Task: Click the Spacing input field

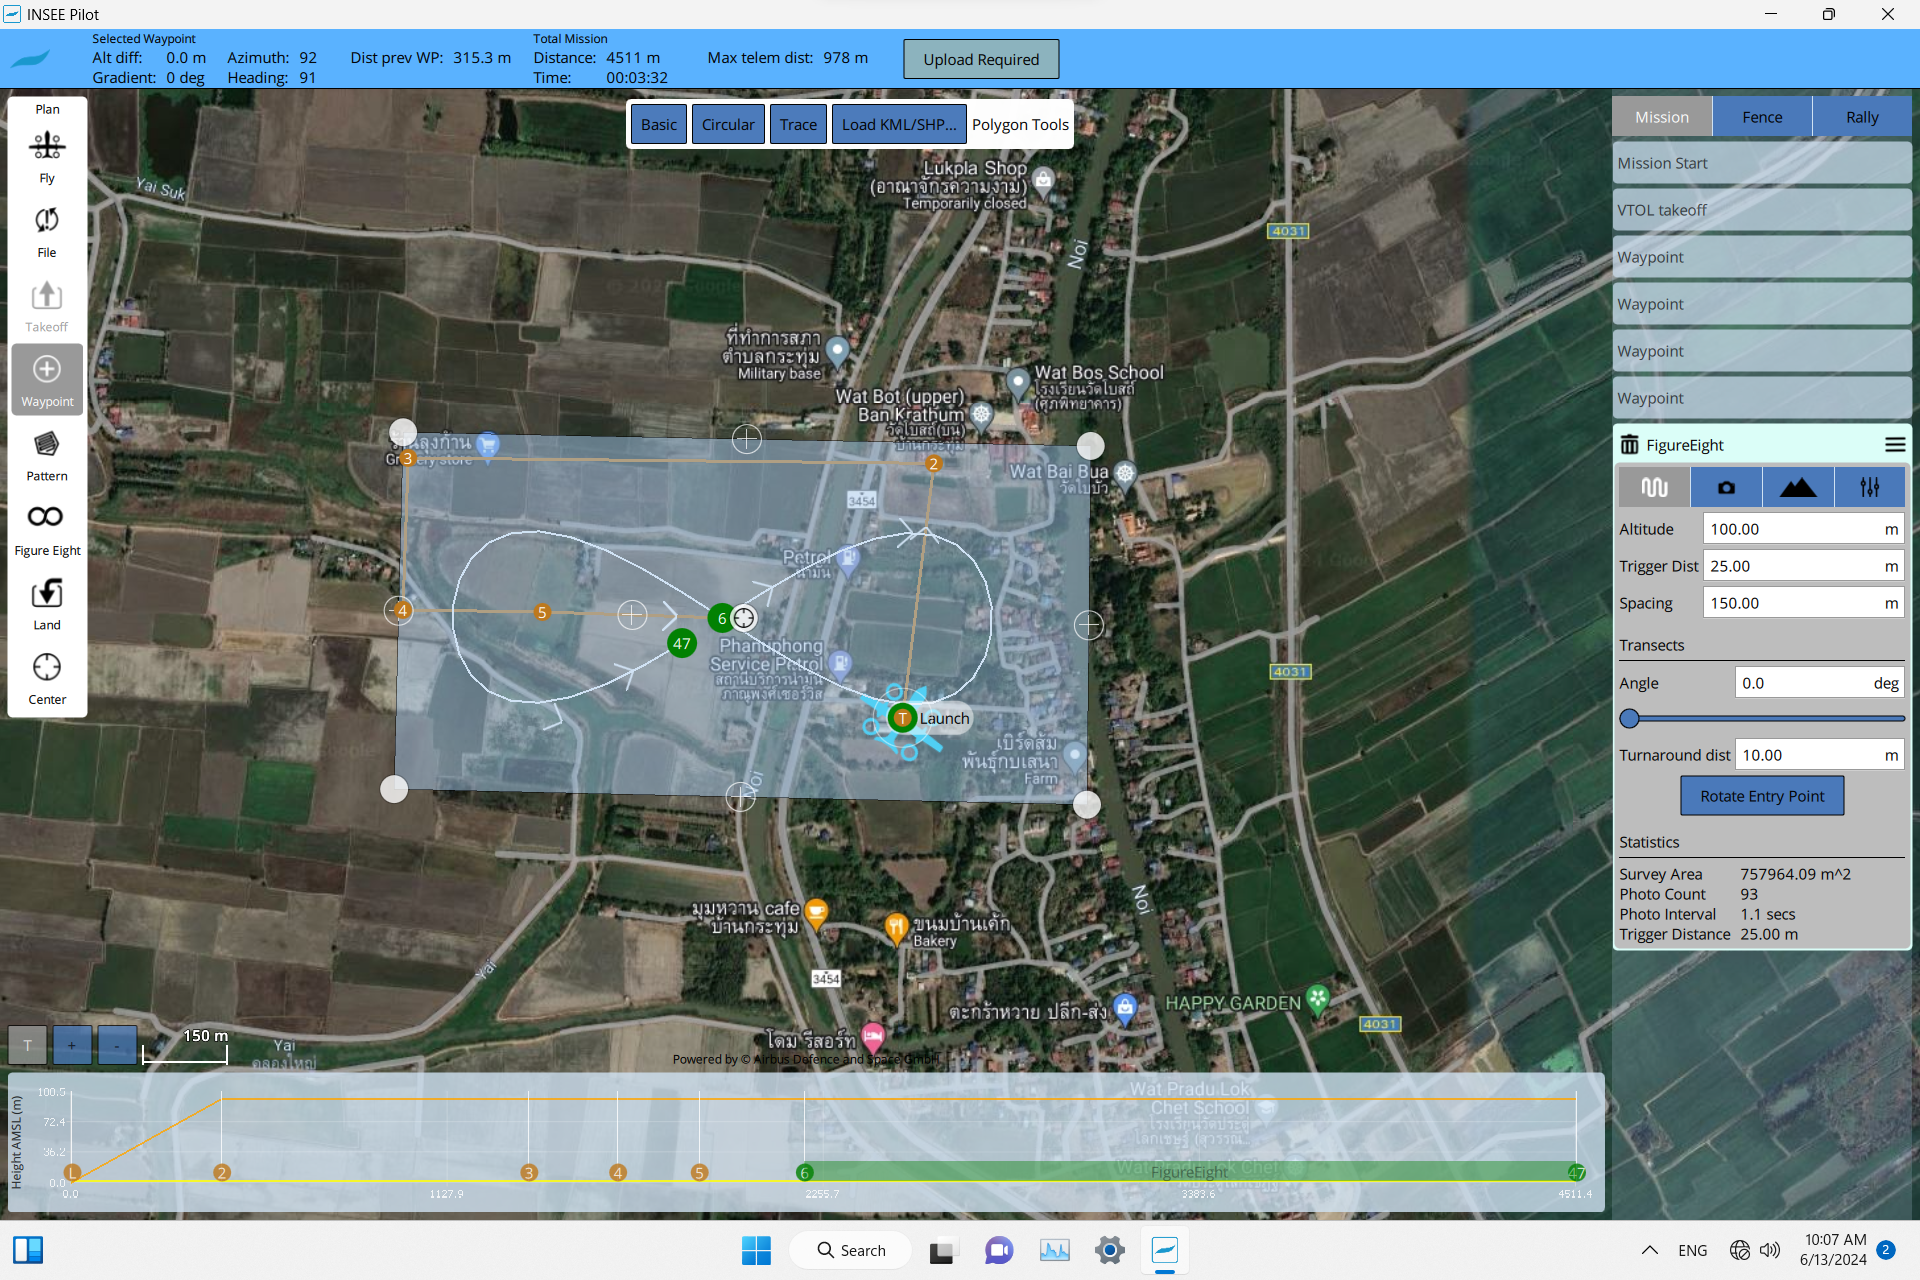Action: [x=1803, y=603]
